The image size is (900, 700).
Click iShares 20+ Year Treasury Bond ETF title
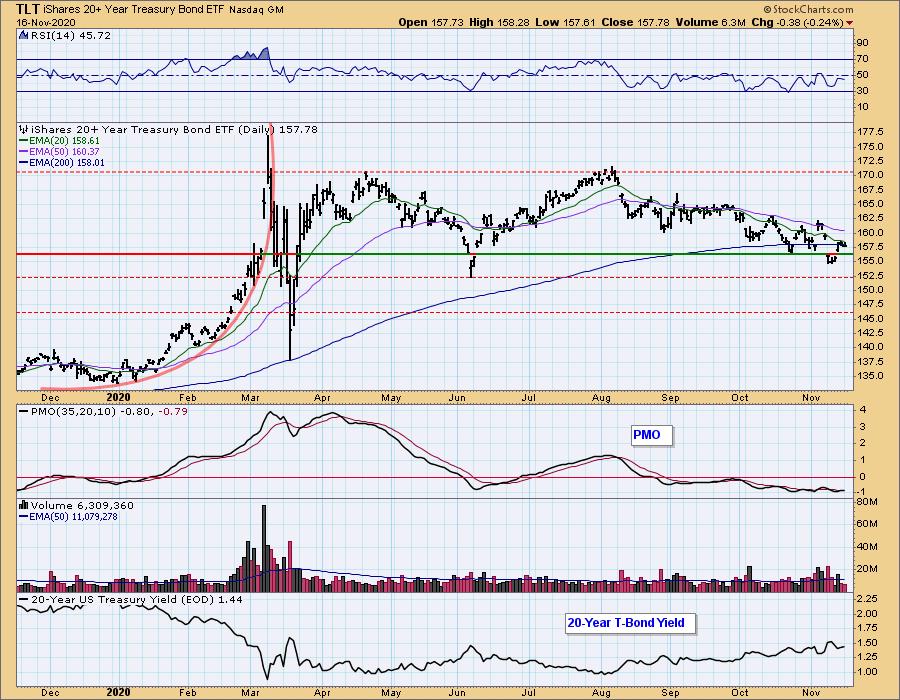pos(134,10)
